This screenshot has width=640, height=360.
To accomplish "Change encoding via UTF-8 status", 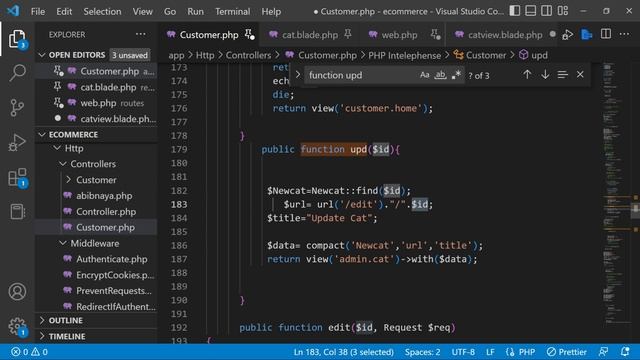I will [x=463, y=352].
